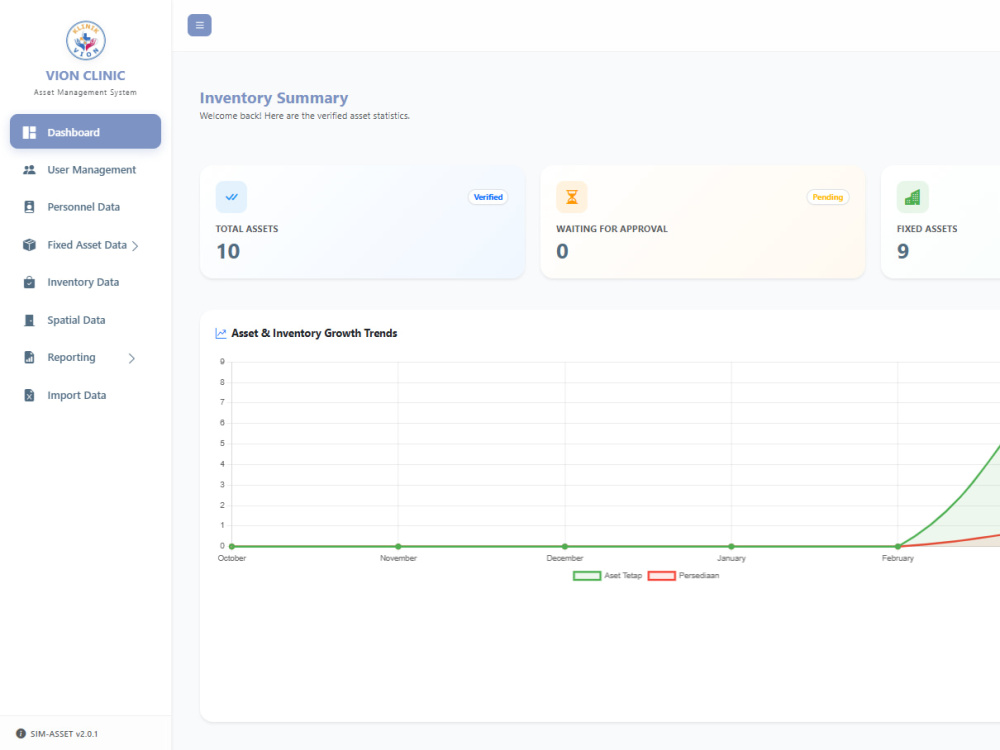1000x750 pixels.
Task: Click the Pending badge on approval card
Action: (x=828, y=197)
